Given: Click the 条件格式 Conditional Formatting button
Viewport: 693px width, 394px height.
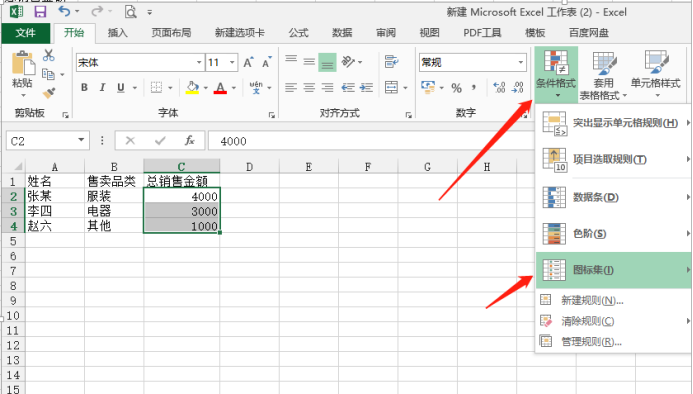Looking at the screenshot, I should (x=556, y=74).
